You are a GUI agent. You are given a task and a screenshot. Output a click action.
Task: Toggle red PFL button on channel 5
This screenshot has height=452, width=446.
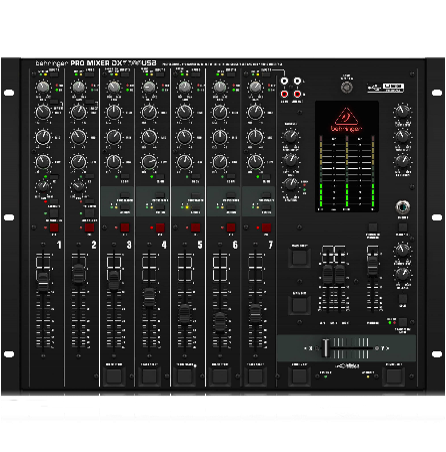[x=195, y=228]
